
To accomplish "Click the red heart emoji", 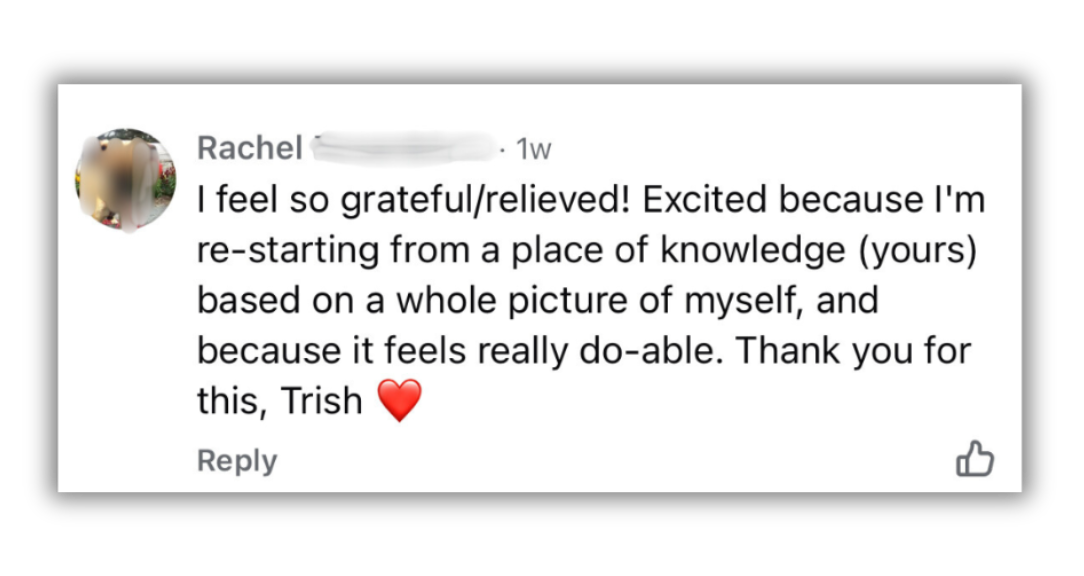I will point(399,401).
